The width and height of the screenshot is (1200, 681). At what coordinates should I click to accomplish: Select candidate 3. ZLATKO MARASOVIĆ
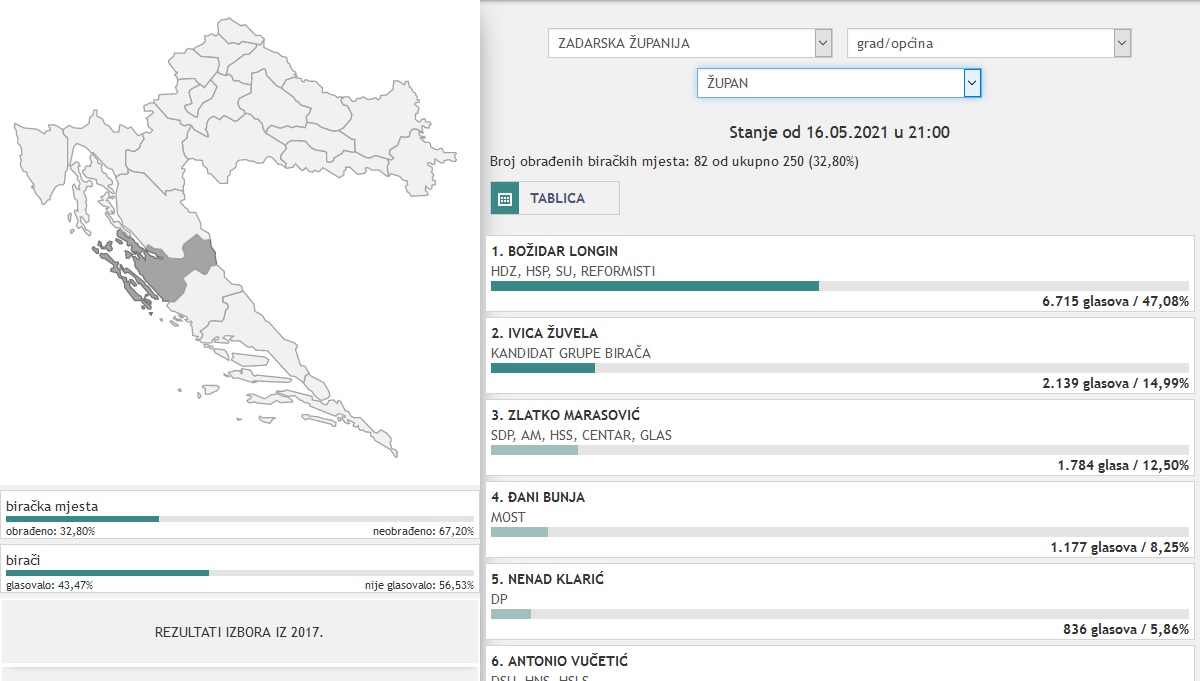click(x=565, y=415)
